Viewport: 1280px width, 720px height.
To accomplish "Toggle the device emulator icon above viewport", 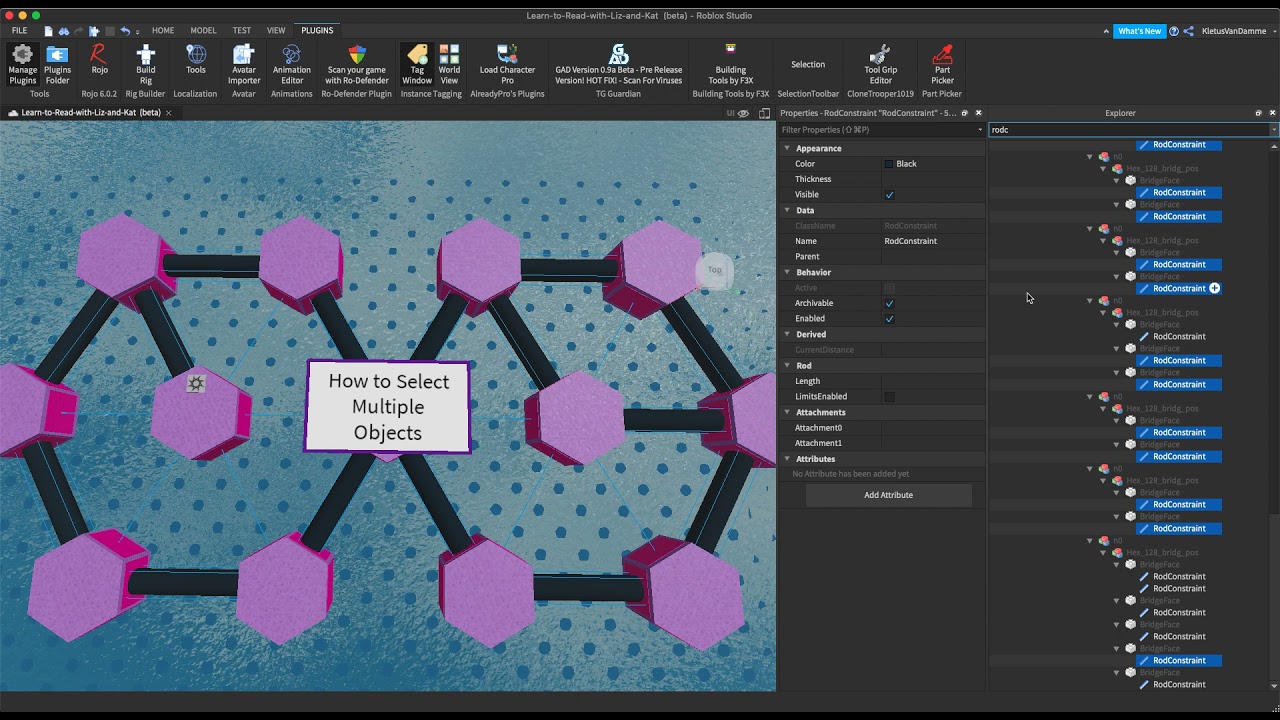I will (765, 113).
